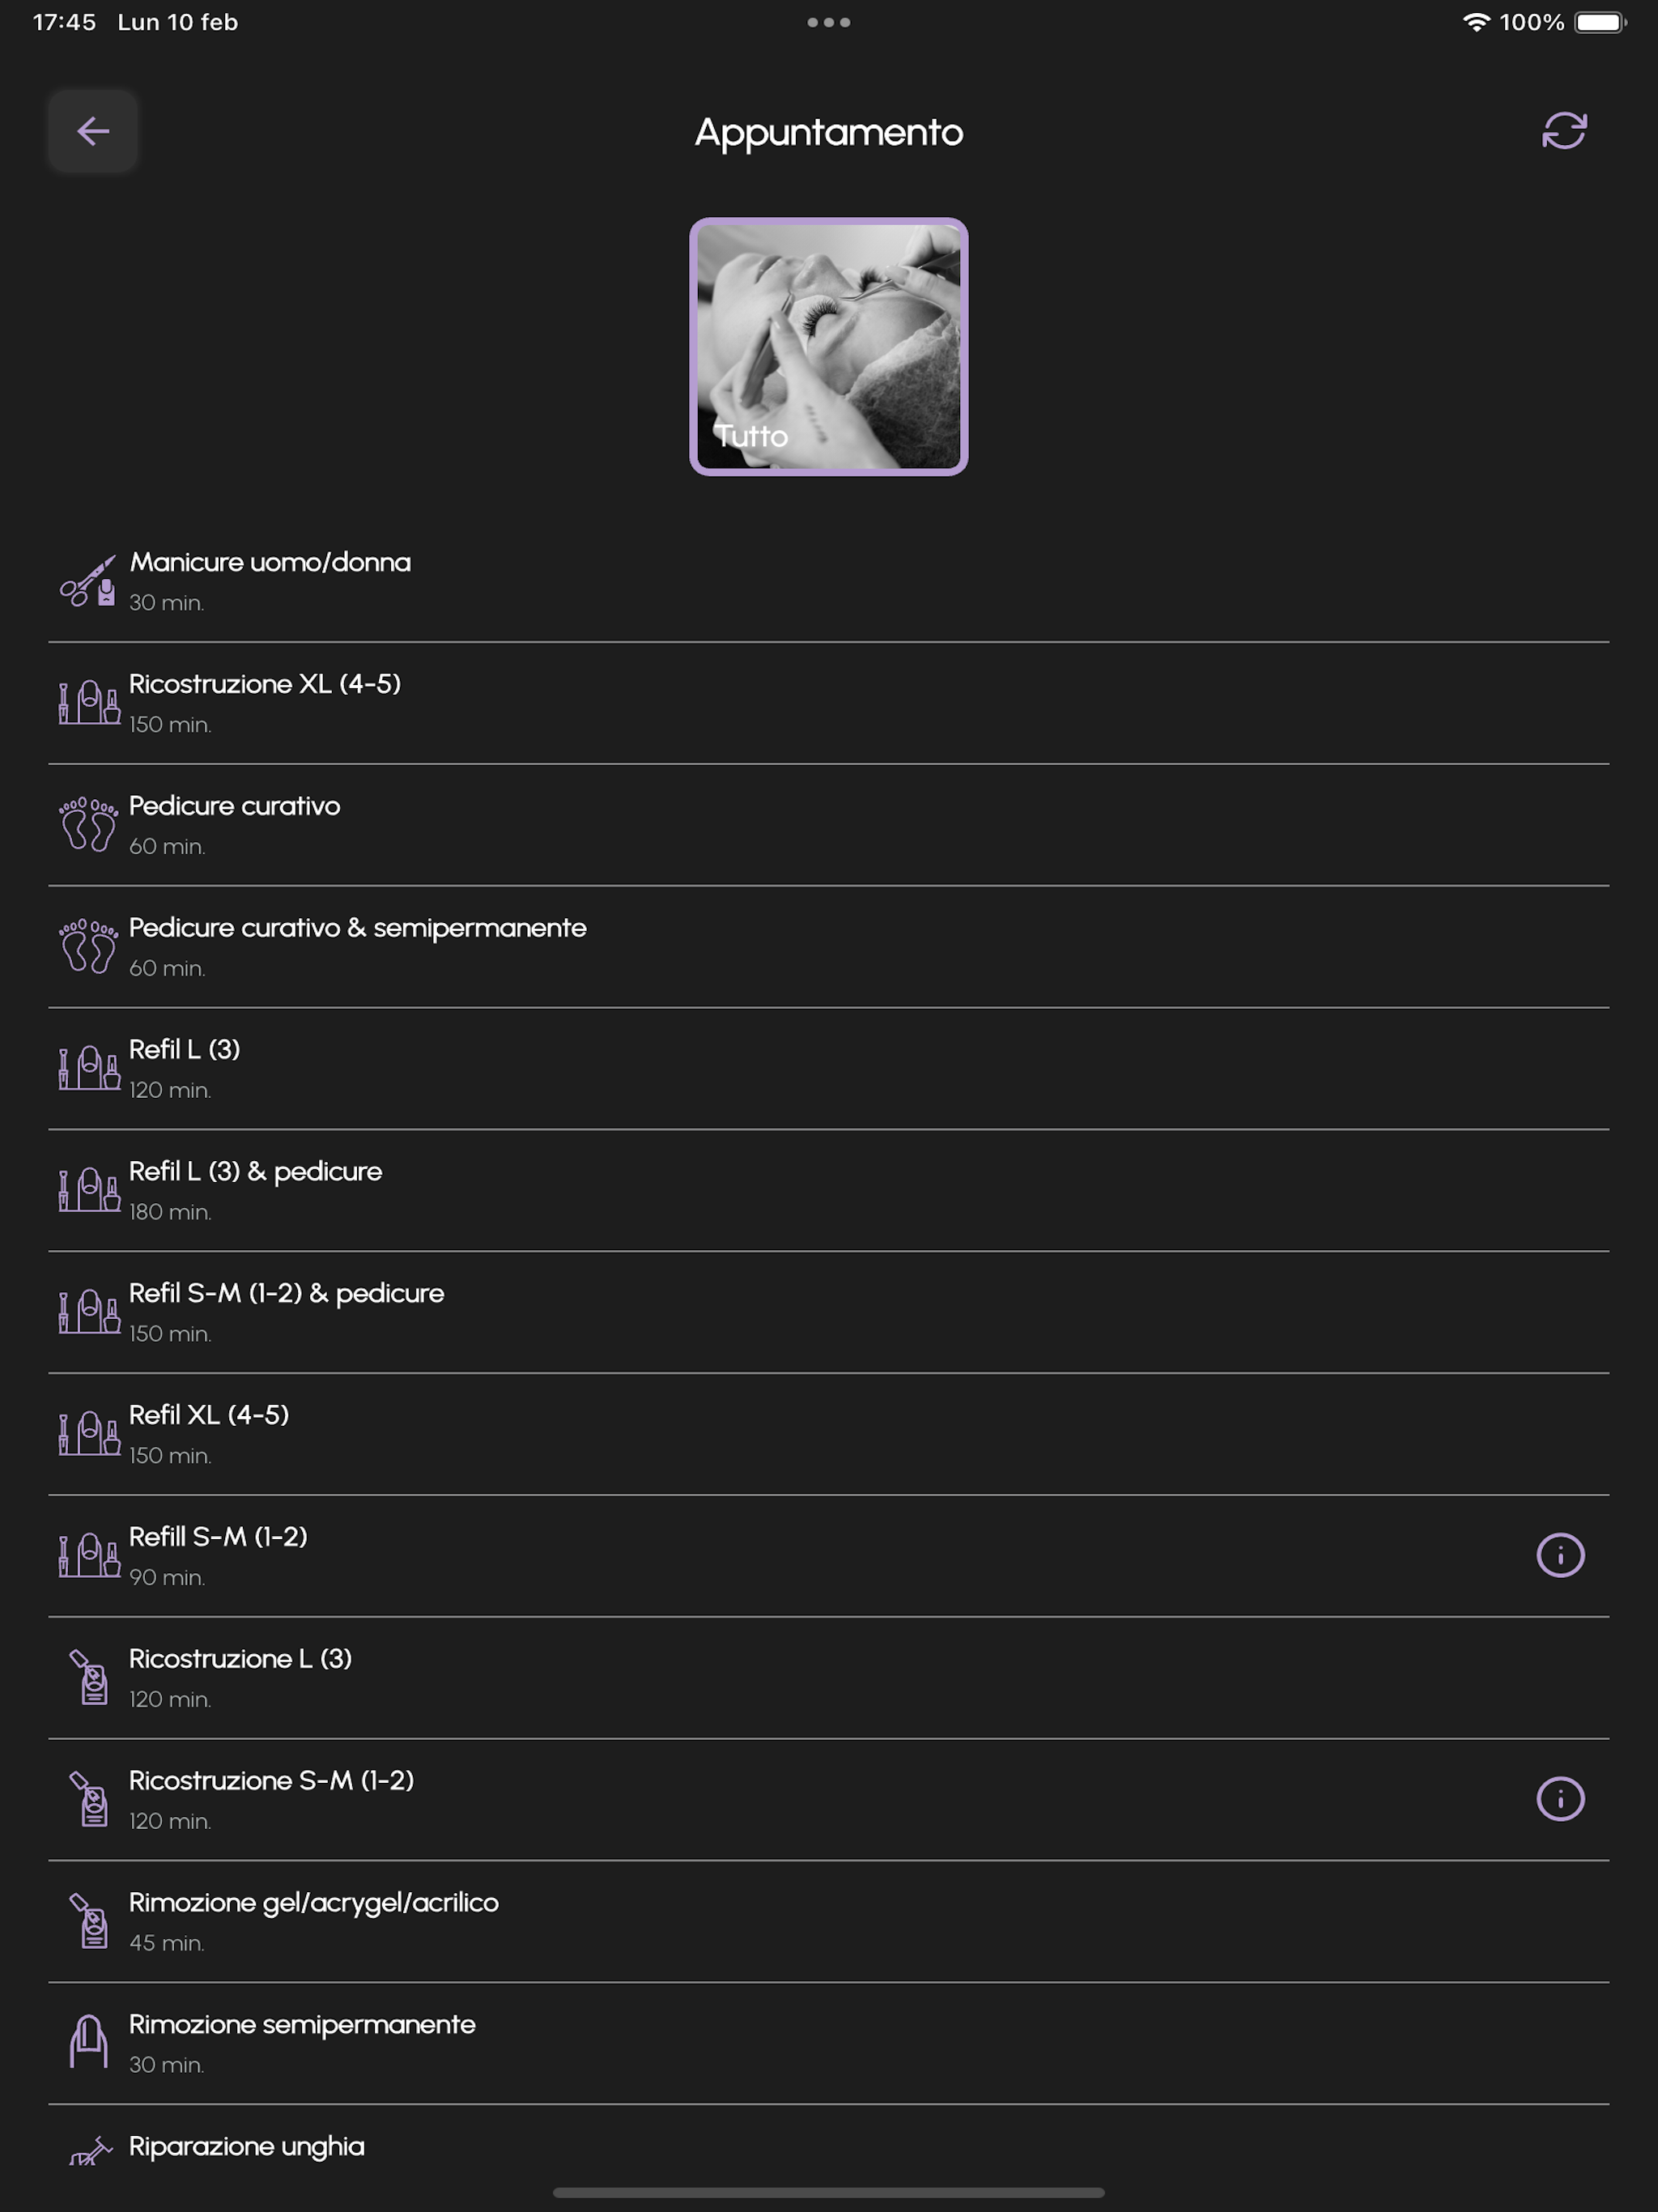
Task: Tap the feet icon for Pedicure curativo & semipermanente
Action: [88, 947]
